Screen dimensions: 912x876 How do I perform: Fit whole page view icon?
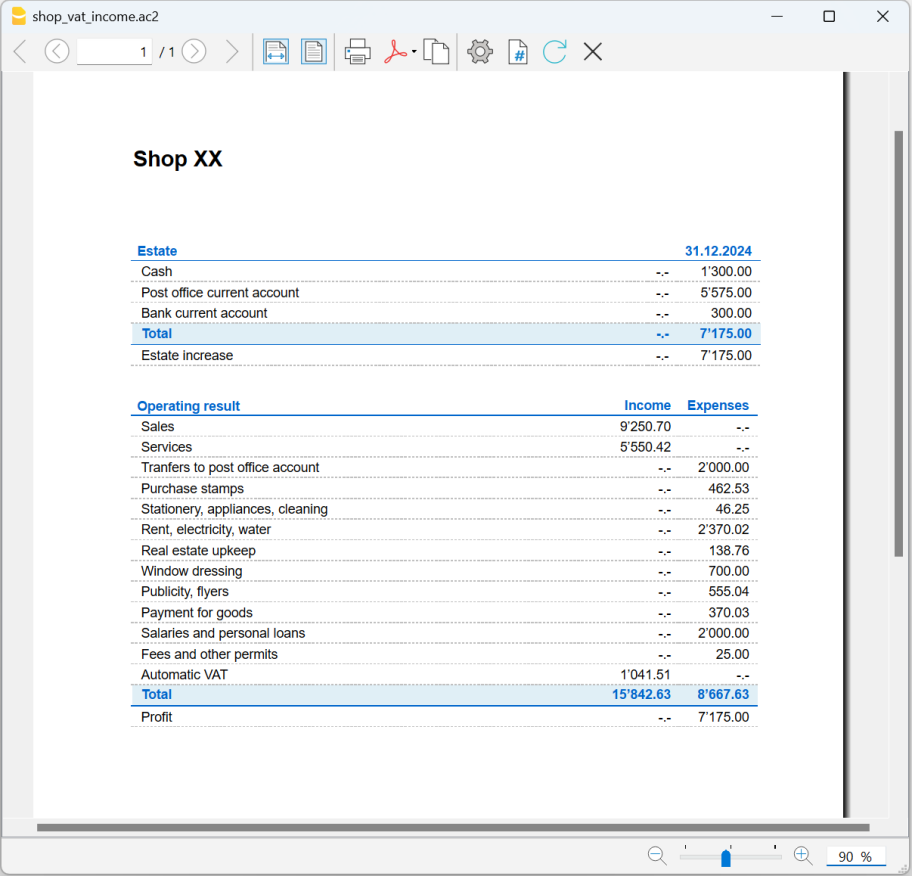click(x=314, y=52)
